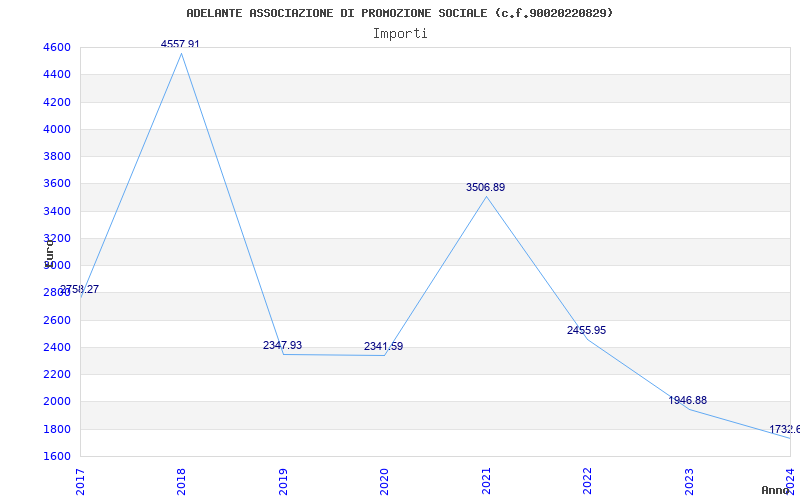Click the y-axis value 3600
This screenshot has height=500, width=800.
tap(57, 183)
